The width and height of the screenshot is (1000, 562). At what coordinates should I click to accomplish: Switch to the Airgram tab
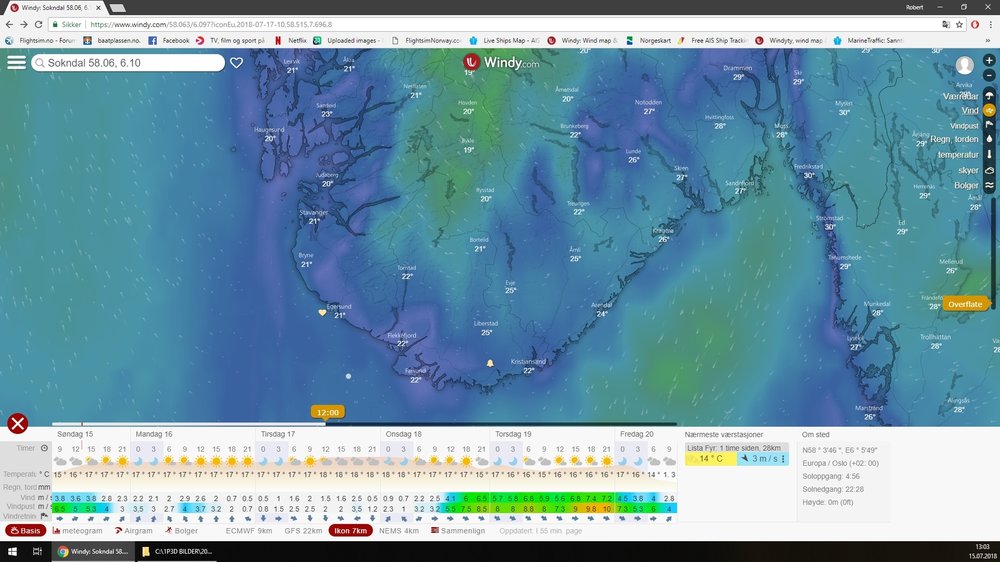[x=133, y=530]
